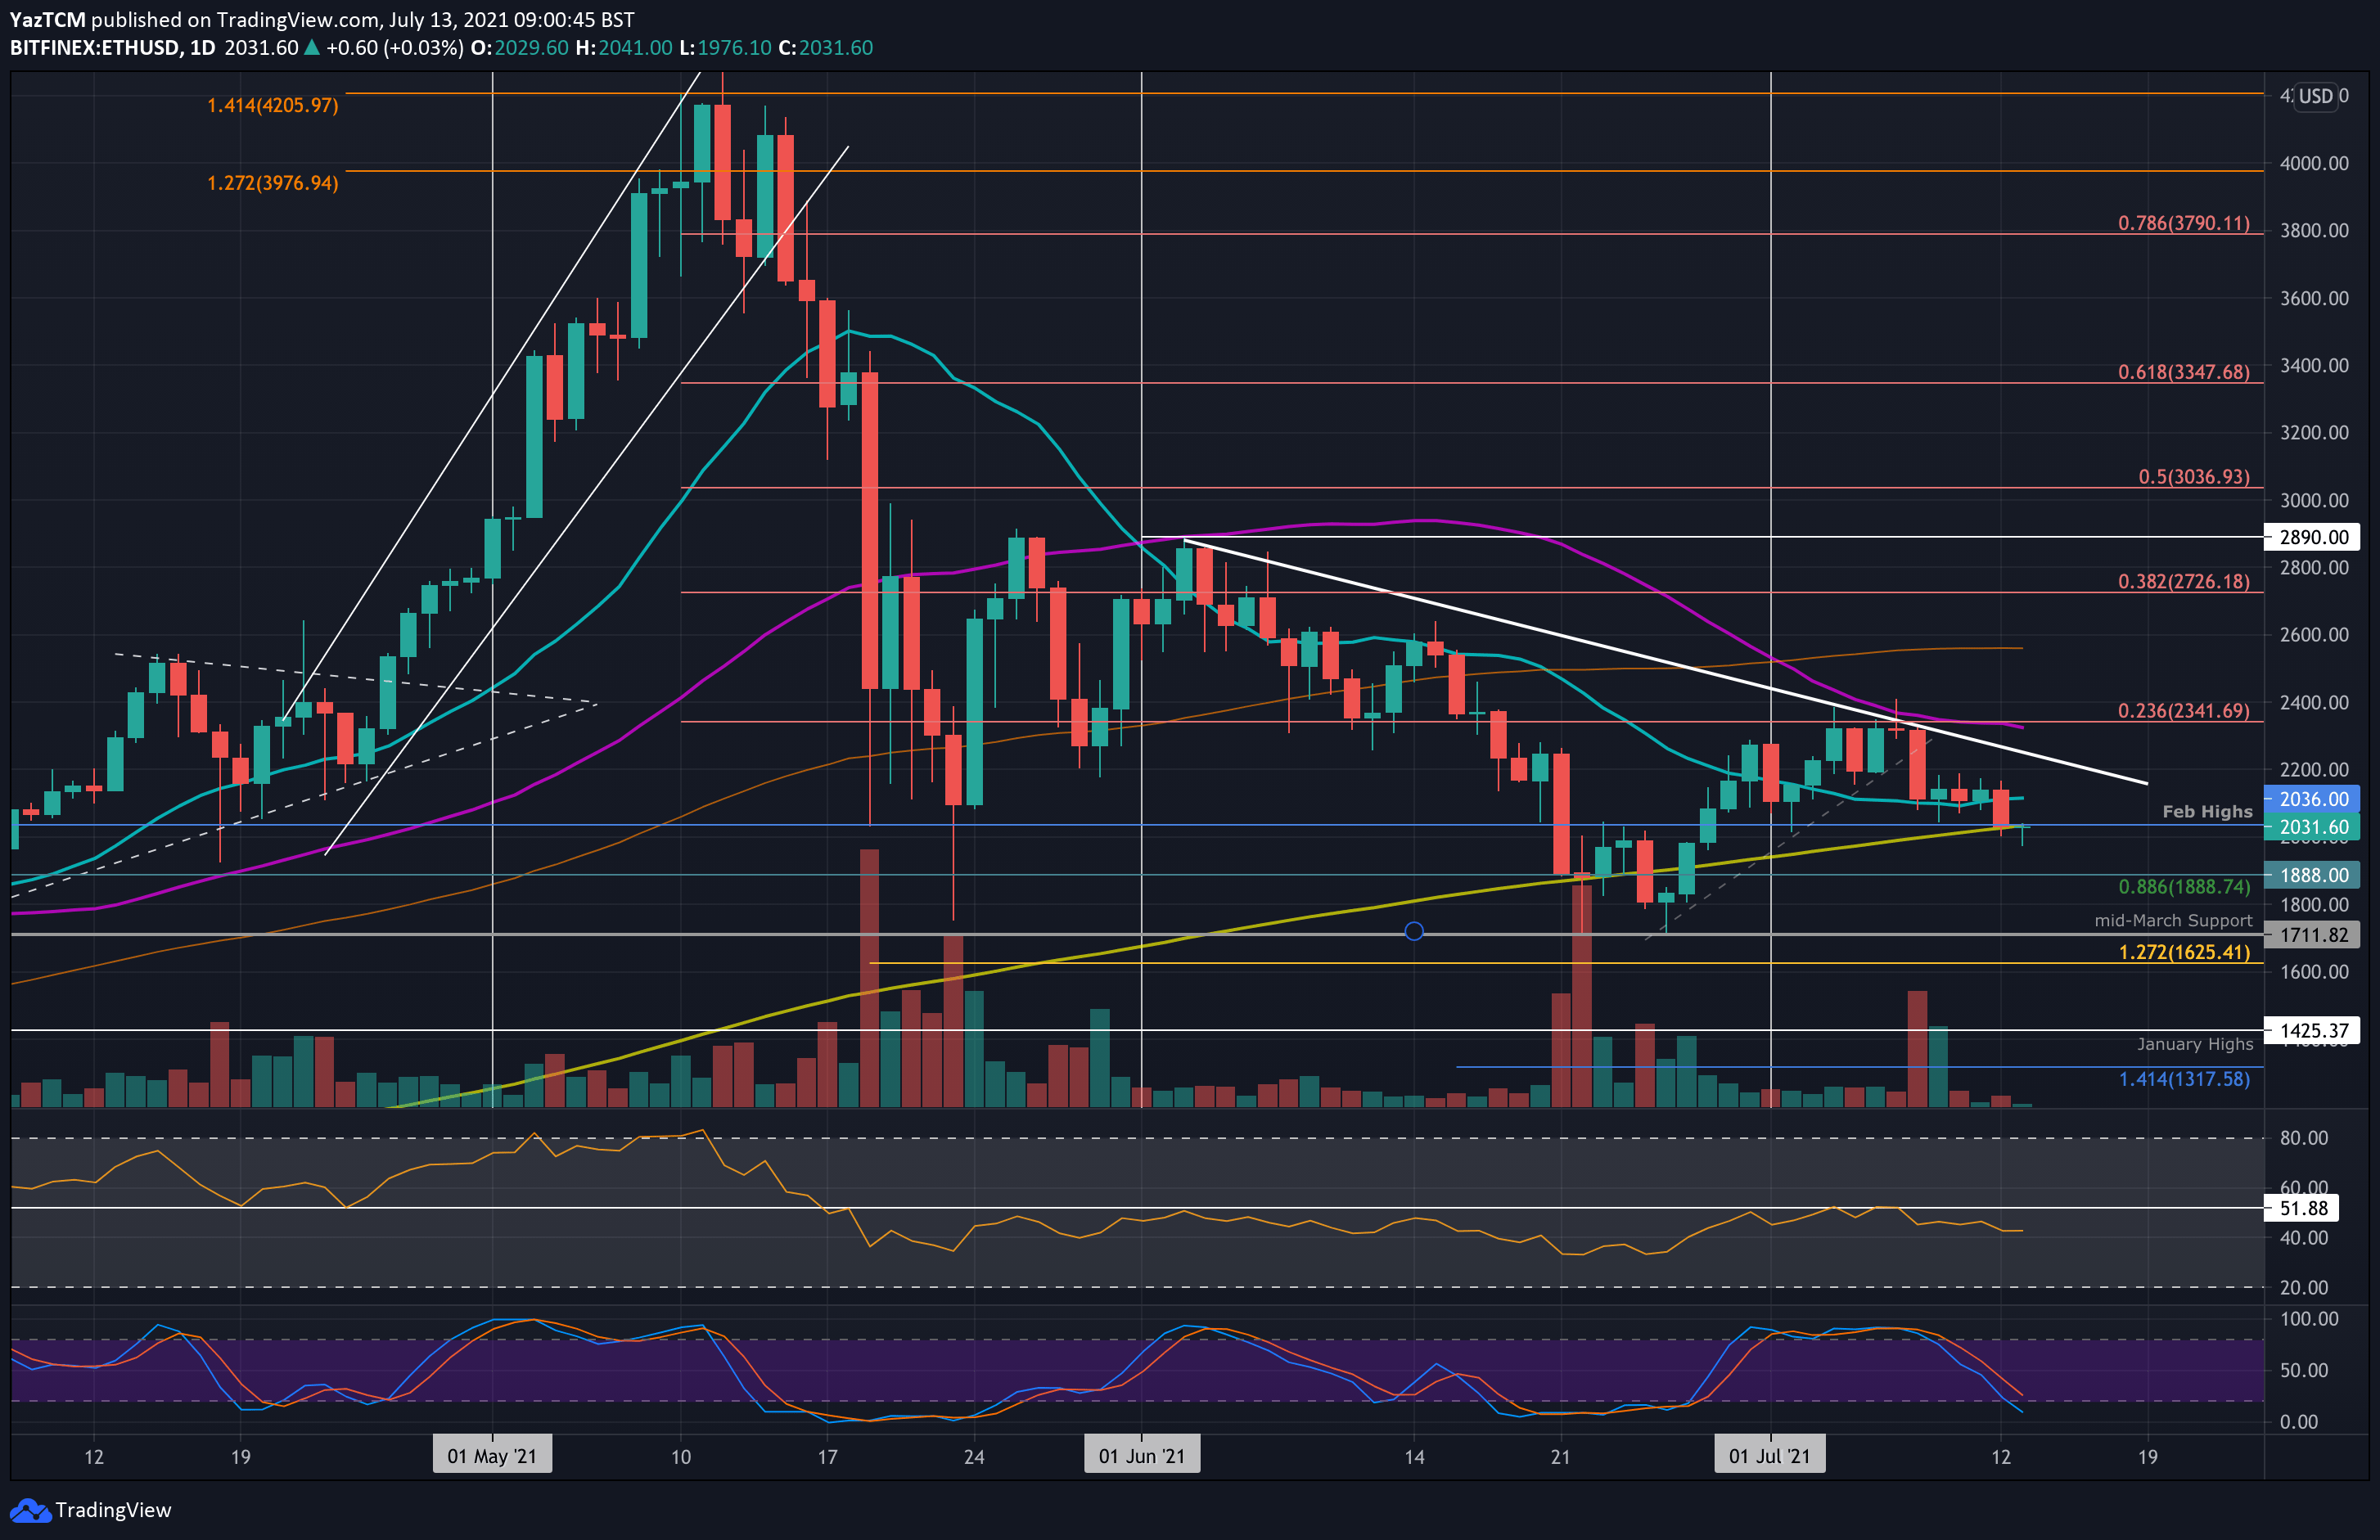Select the 2031.60 current price tag

pyautogui.click(x=2312, y=827)
